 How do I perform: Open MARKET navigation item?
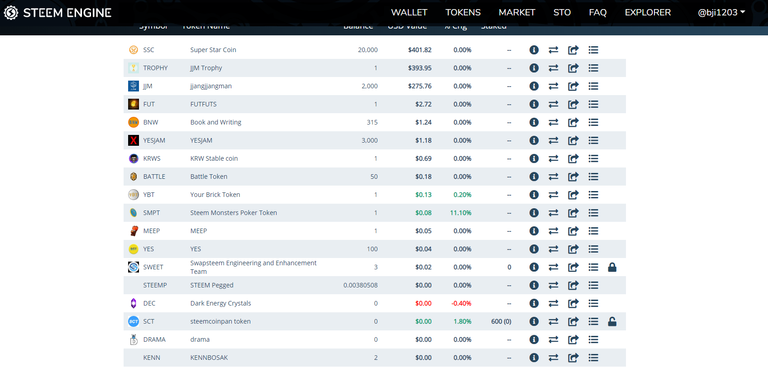[517, 13]
